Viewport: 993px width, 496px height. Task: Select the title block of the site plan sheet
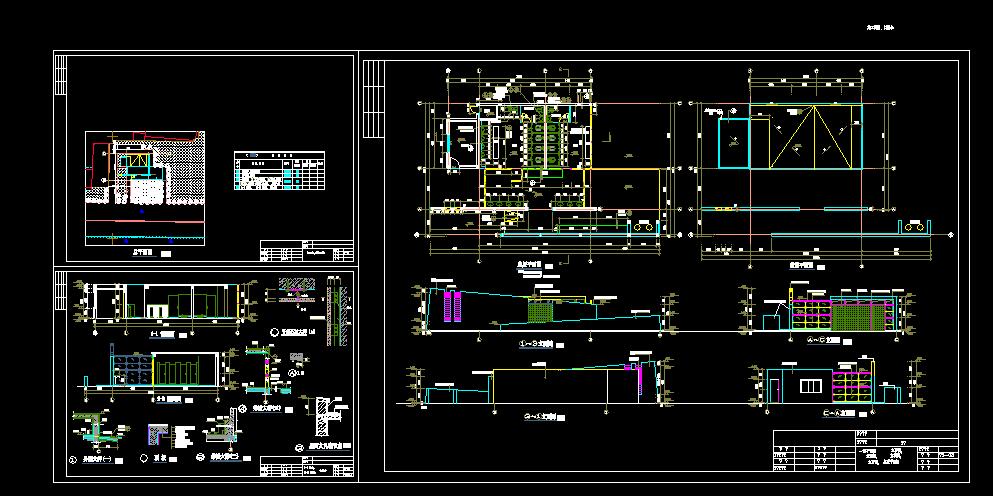(x=307, y=251)
